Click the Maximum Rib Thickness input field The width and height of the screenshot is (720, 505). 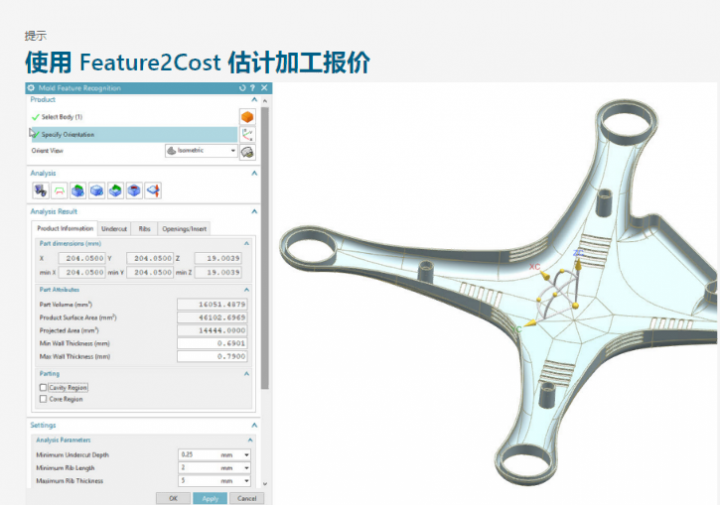pos(200,481)
